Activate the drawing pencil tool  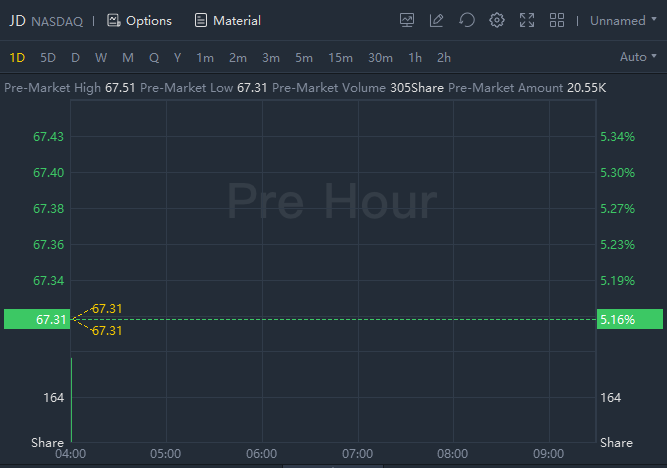437,20
